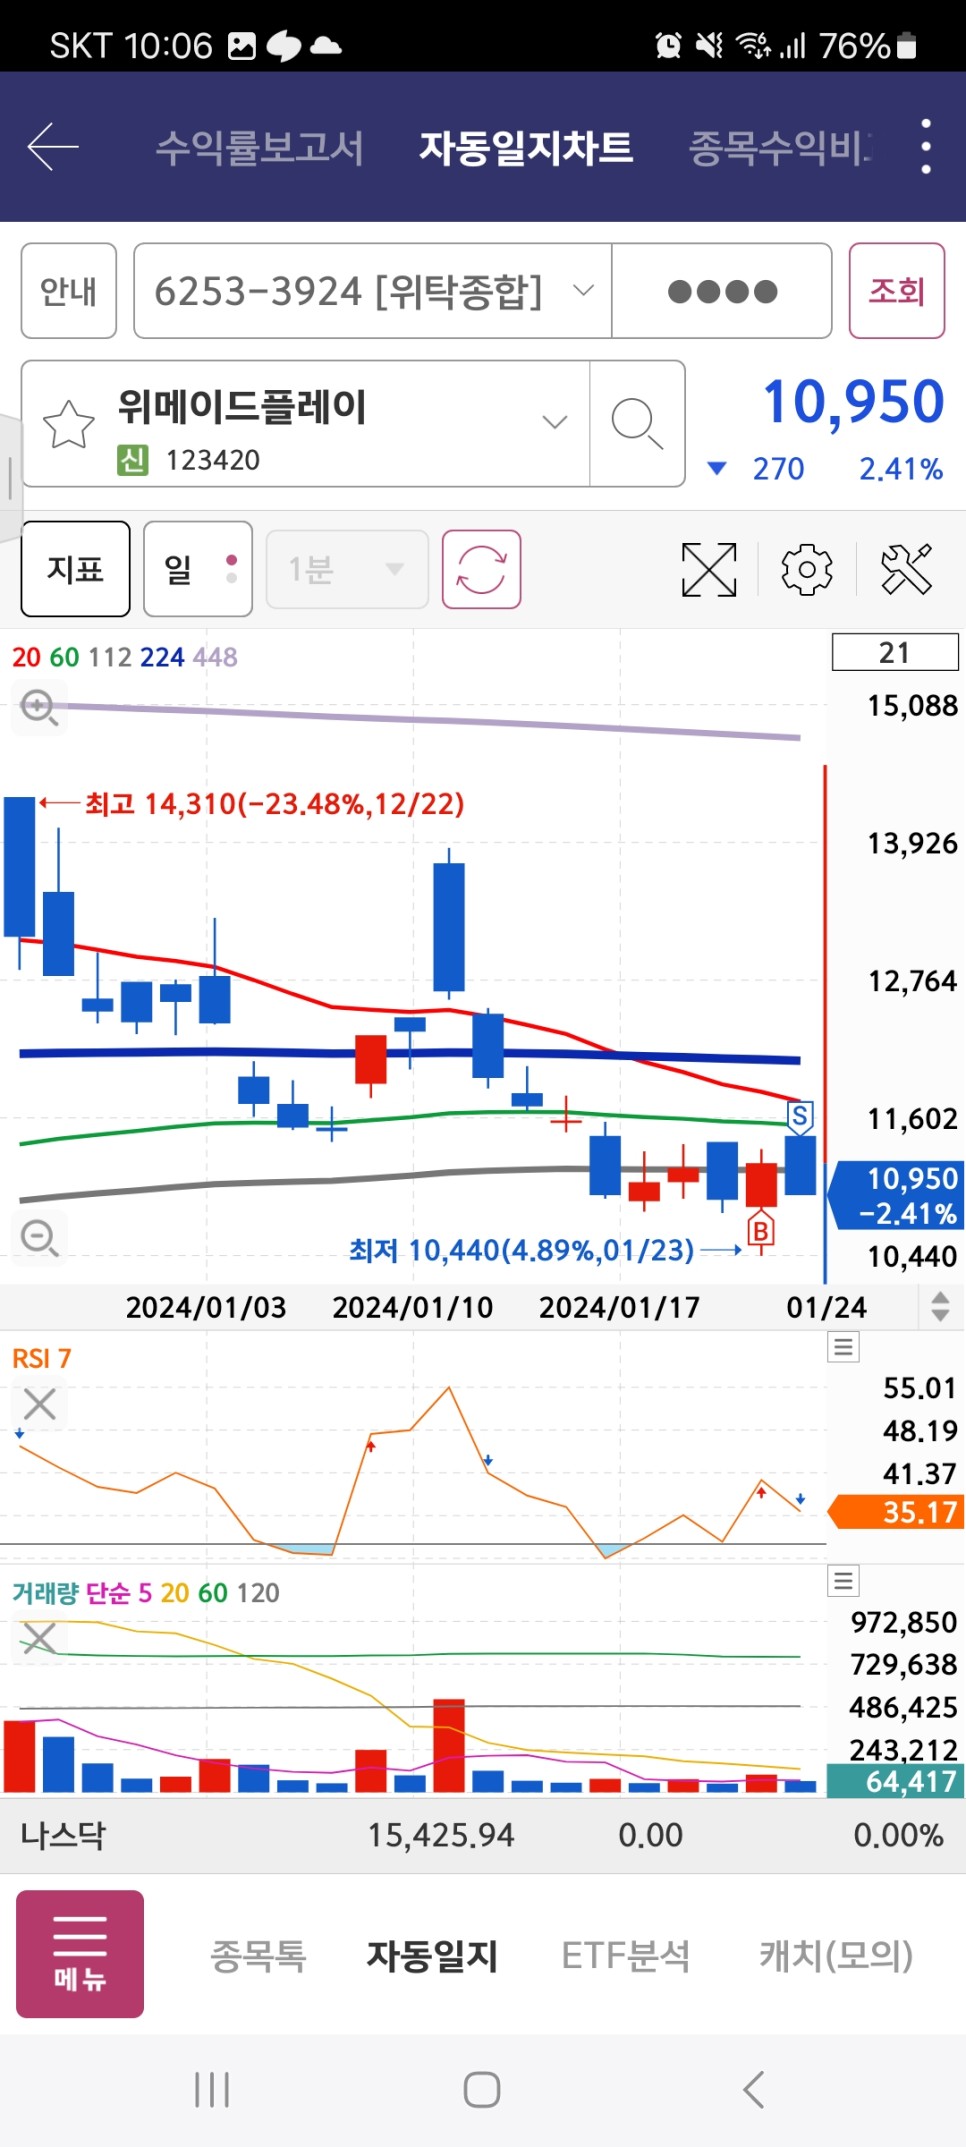Adjust date axis up-down stepper

click(x=940, y=1306)
